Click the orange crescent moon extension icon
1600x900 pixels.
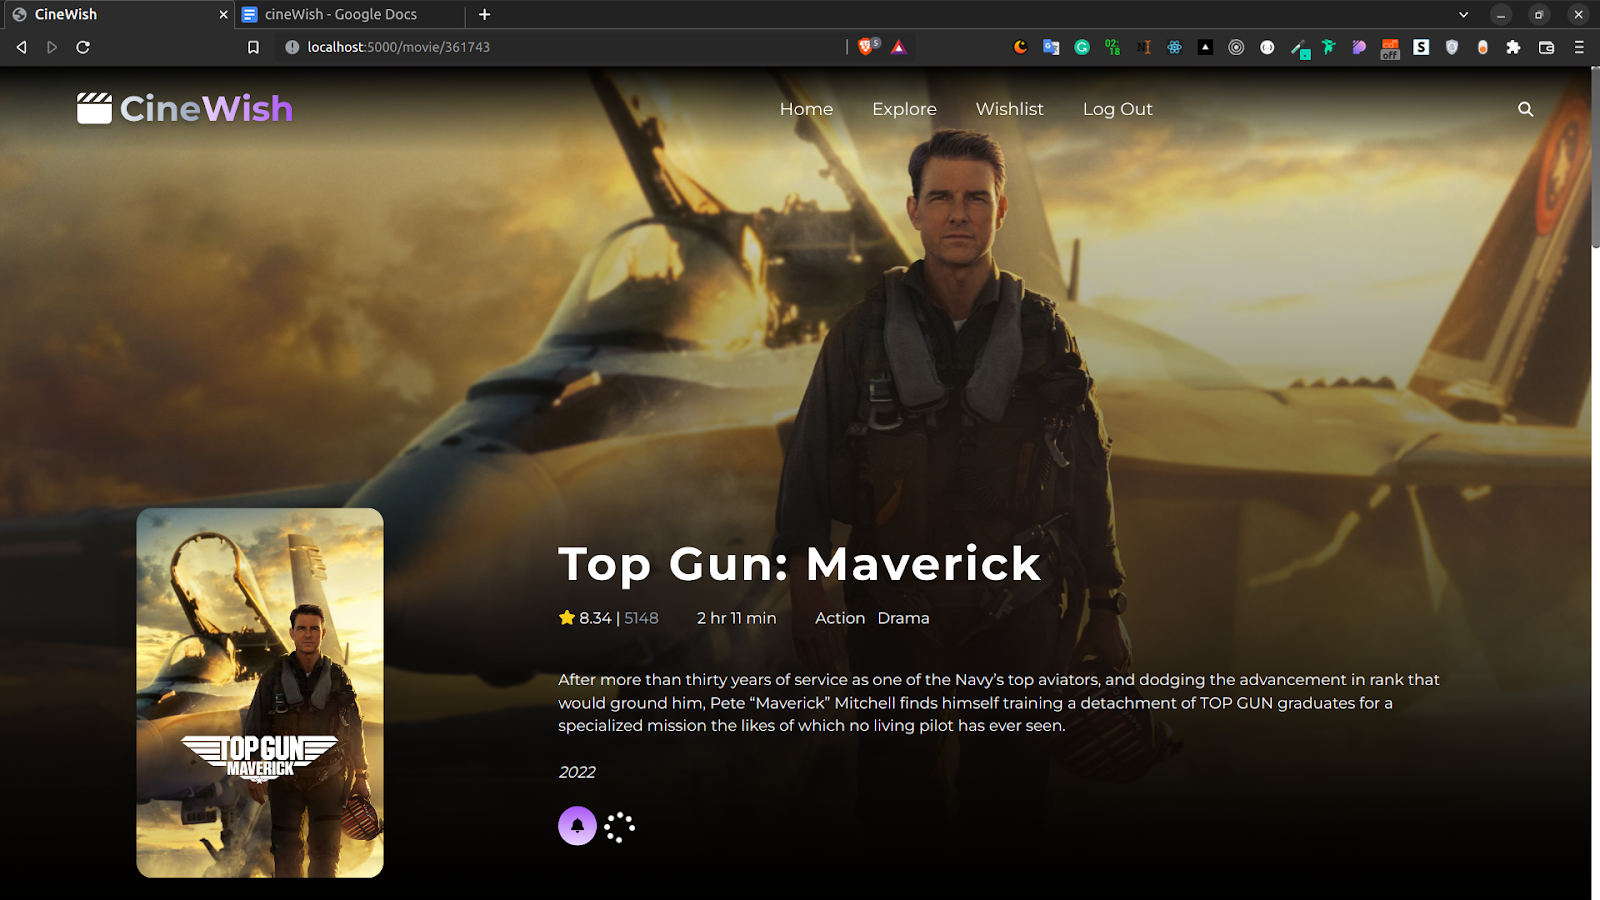pyautogui.click(x=1020, y=47)
